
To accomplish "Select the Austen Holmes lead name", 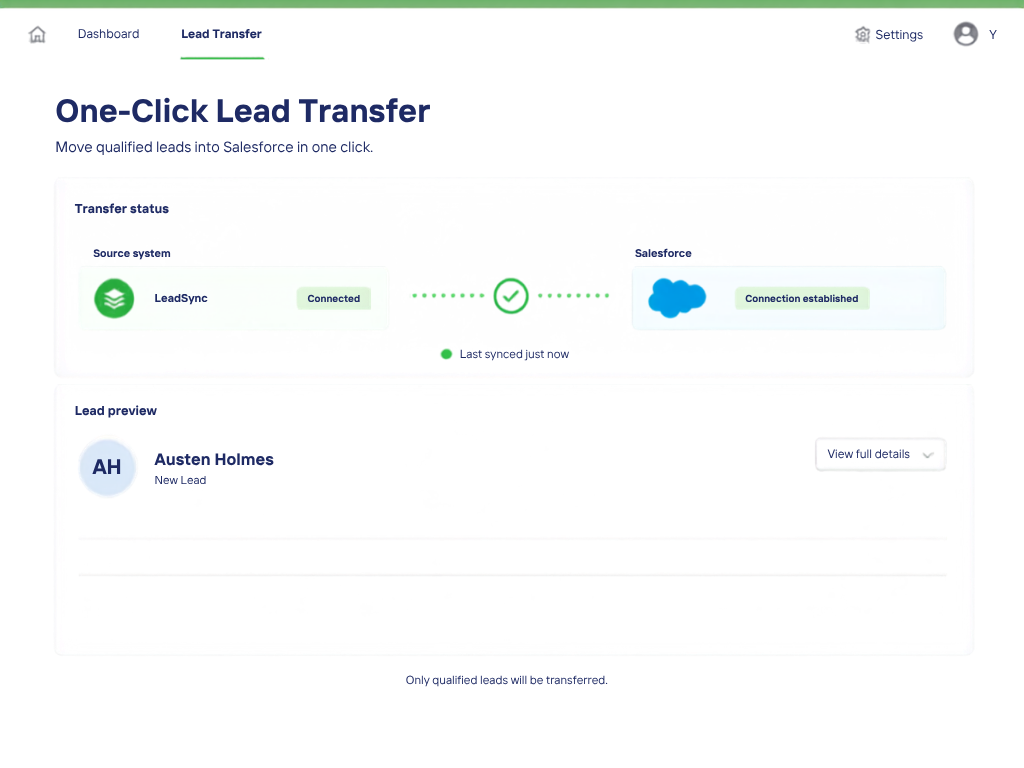I will [x=214, y=460].
